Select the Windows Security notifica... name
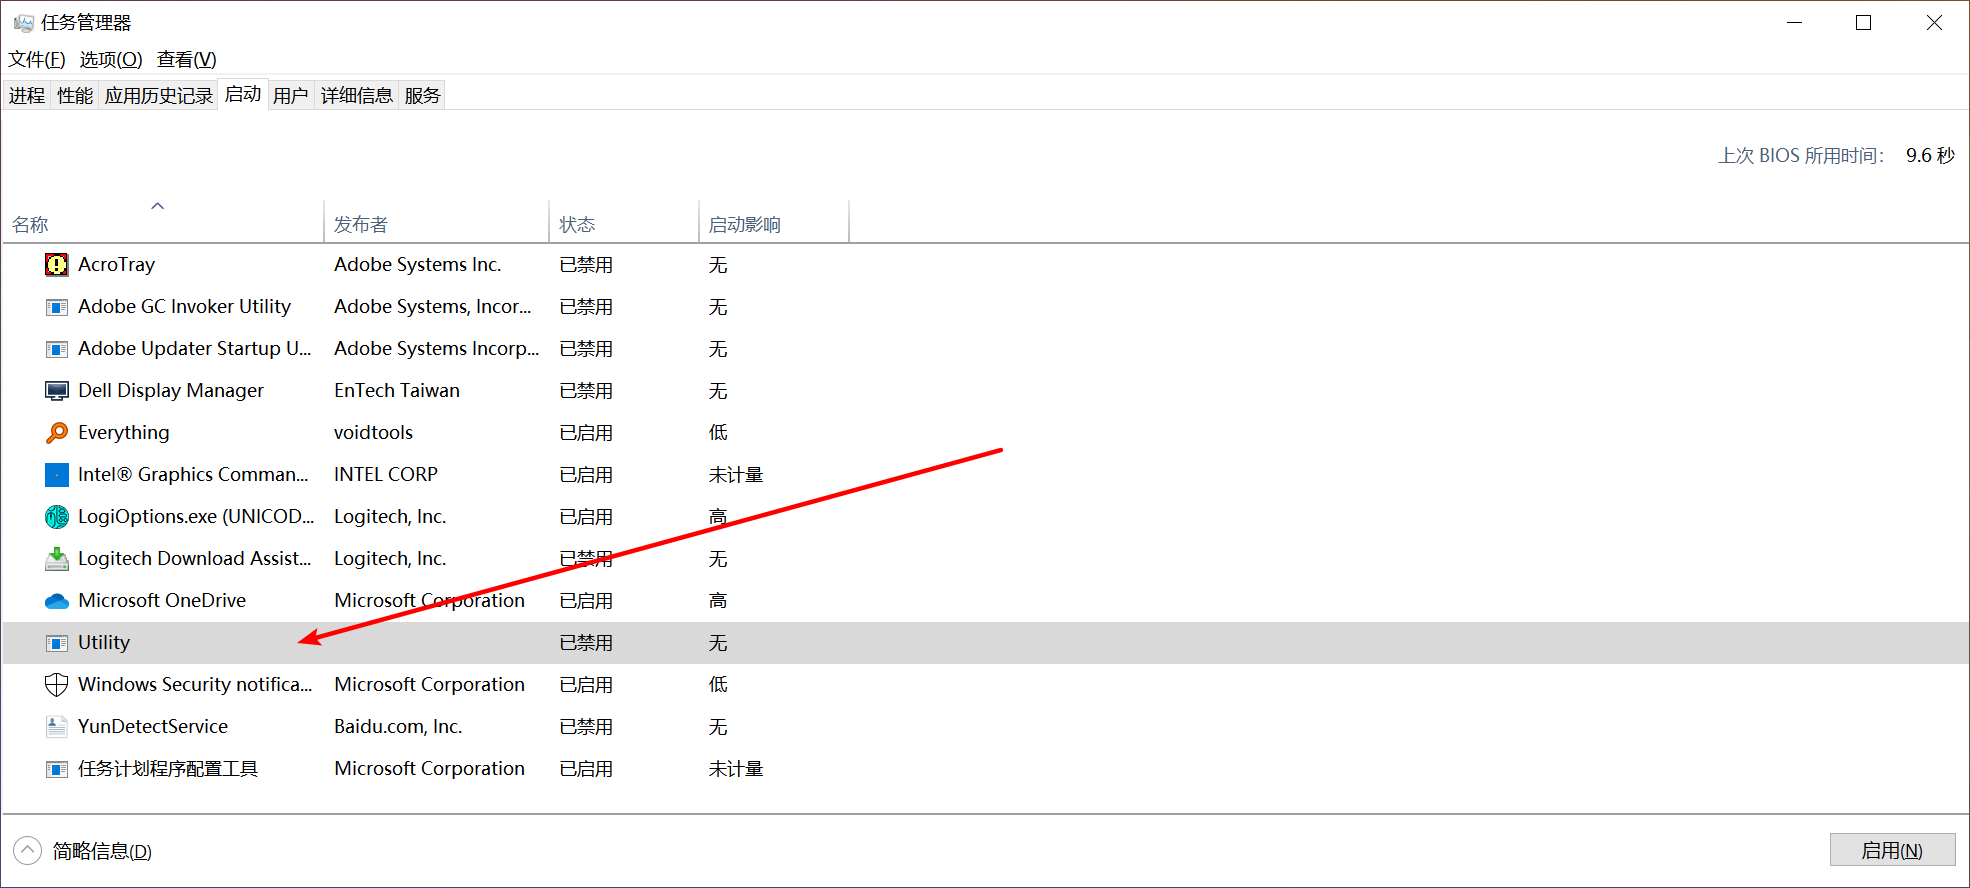Viewport: 1970px width, 888px height. 195,684
